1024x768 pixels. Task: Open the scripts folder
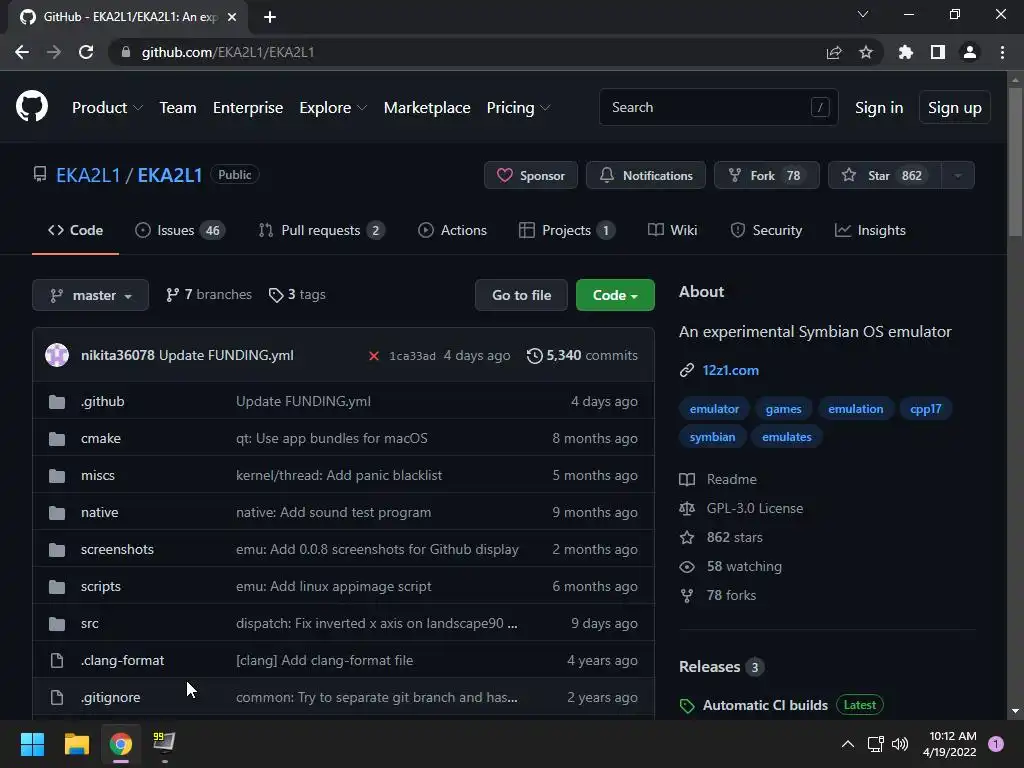point(101,586)
